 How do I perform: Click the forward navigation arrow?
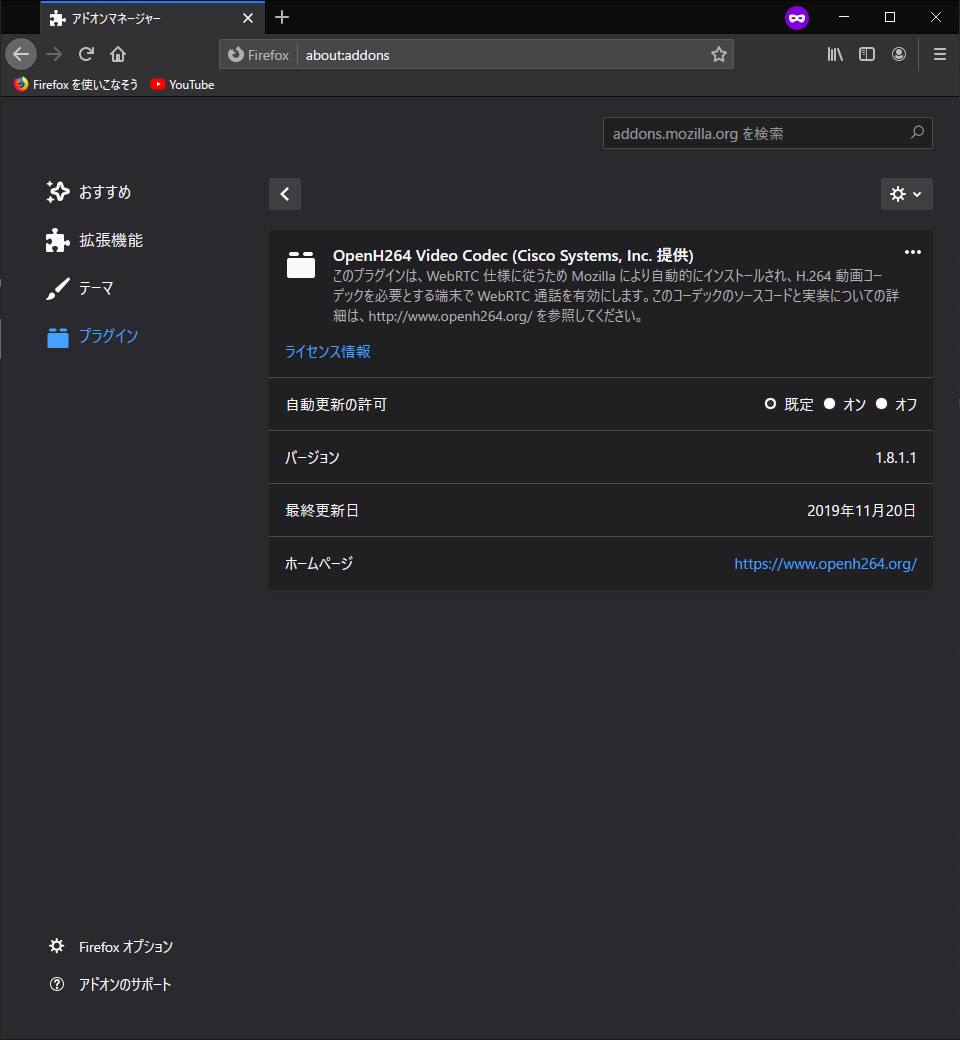point(54,54)
